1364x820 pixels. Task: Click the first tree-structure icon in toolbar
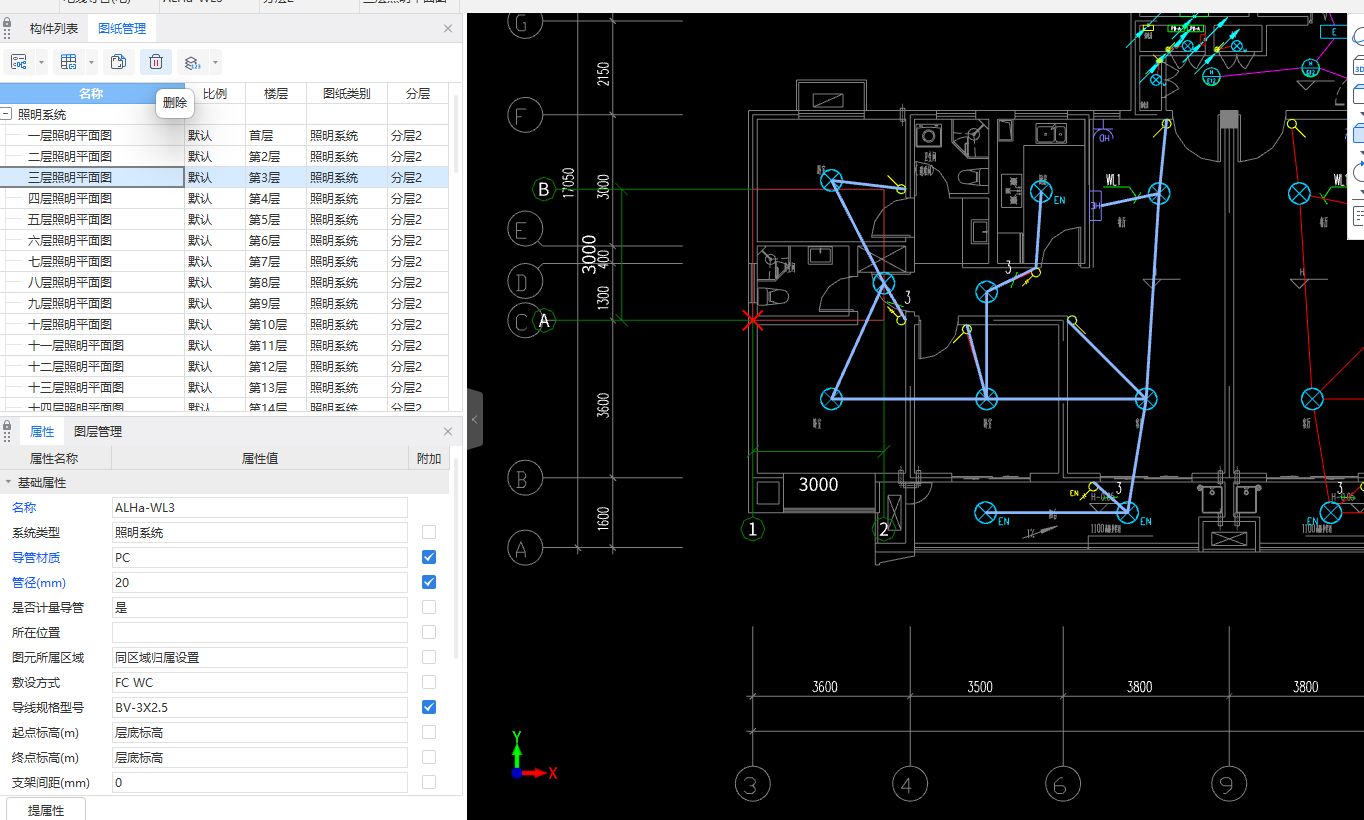pyautogui.click(x=19, y=62)
